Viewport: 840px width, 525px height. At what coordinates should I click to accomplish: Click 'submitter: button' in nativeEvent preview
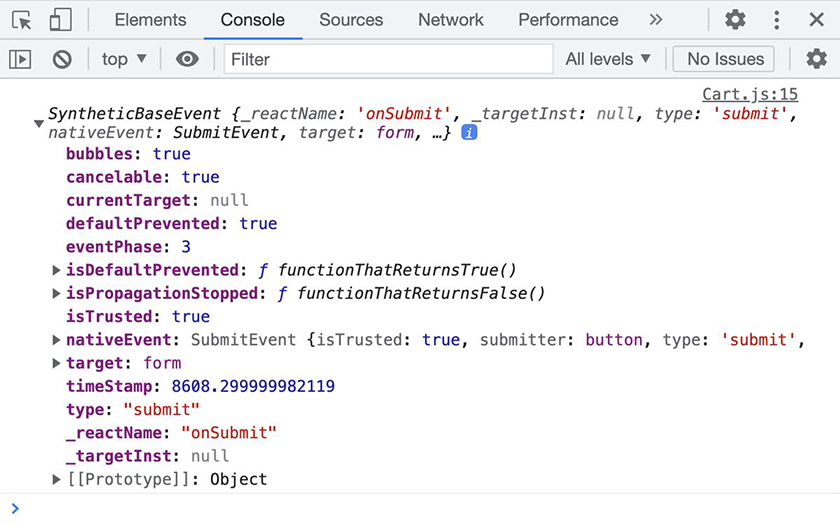click(561, 340)
